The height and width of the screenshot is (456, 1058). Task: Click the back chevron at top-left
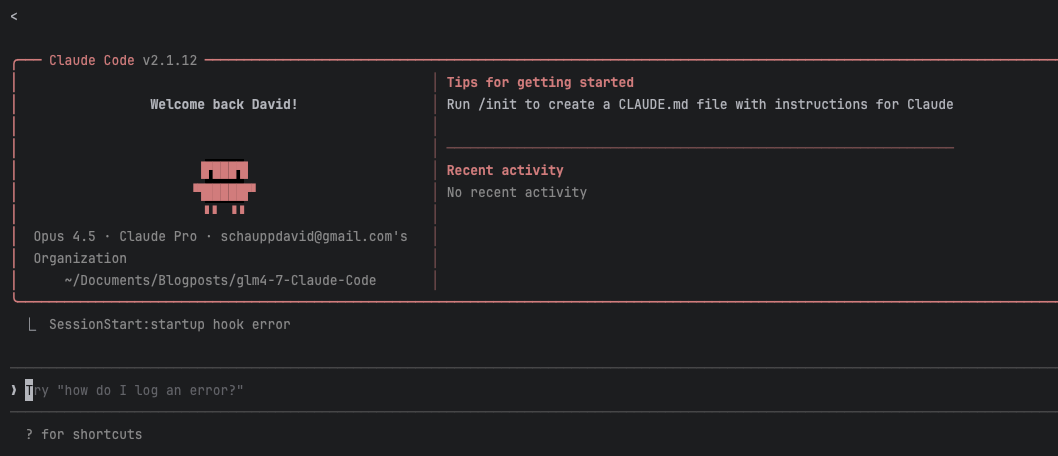(13, 17)
